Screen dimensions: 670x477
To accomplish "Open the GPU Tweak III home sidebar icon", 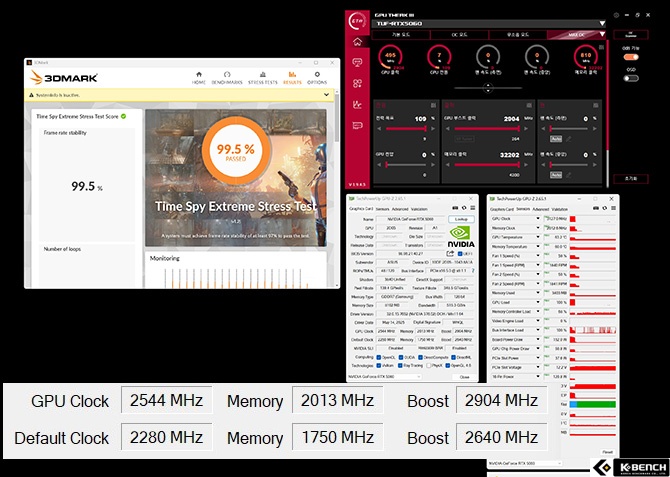I will 358,41.
